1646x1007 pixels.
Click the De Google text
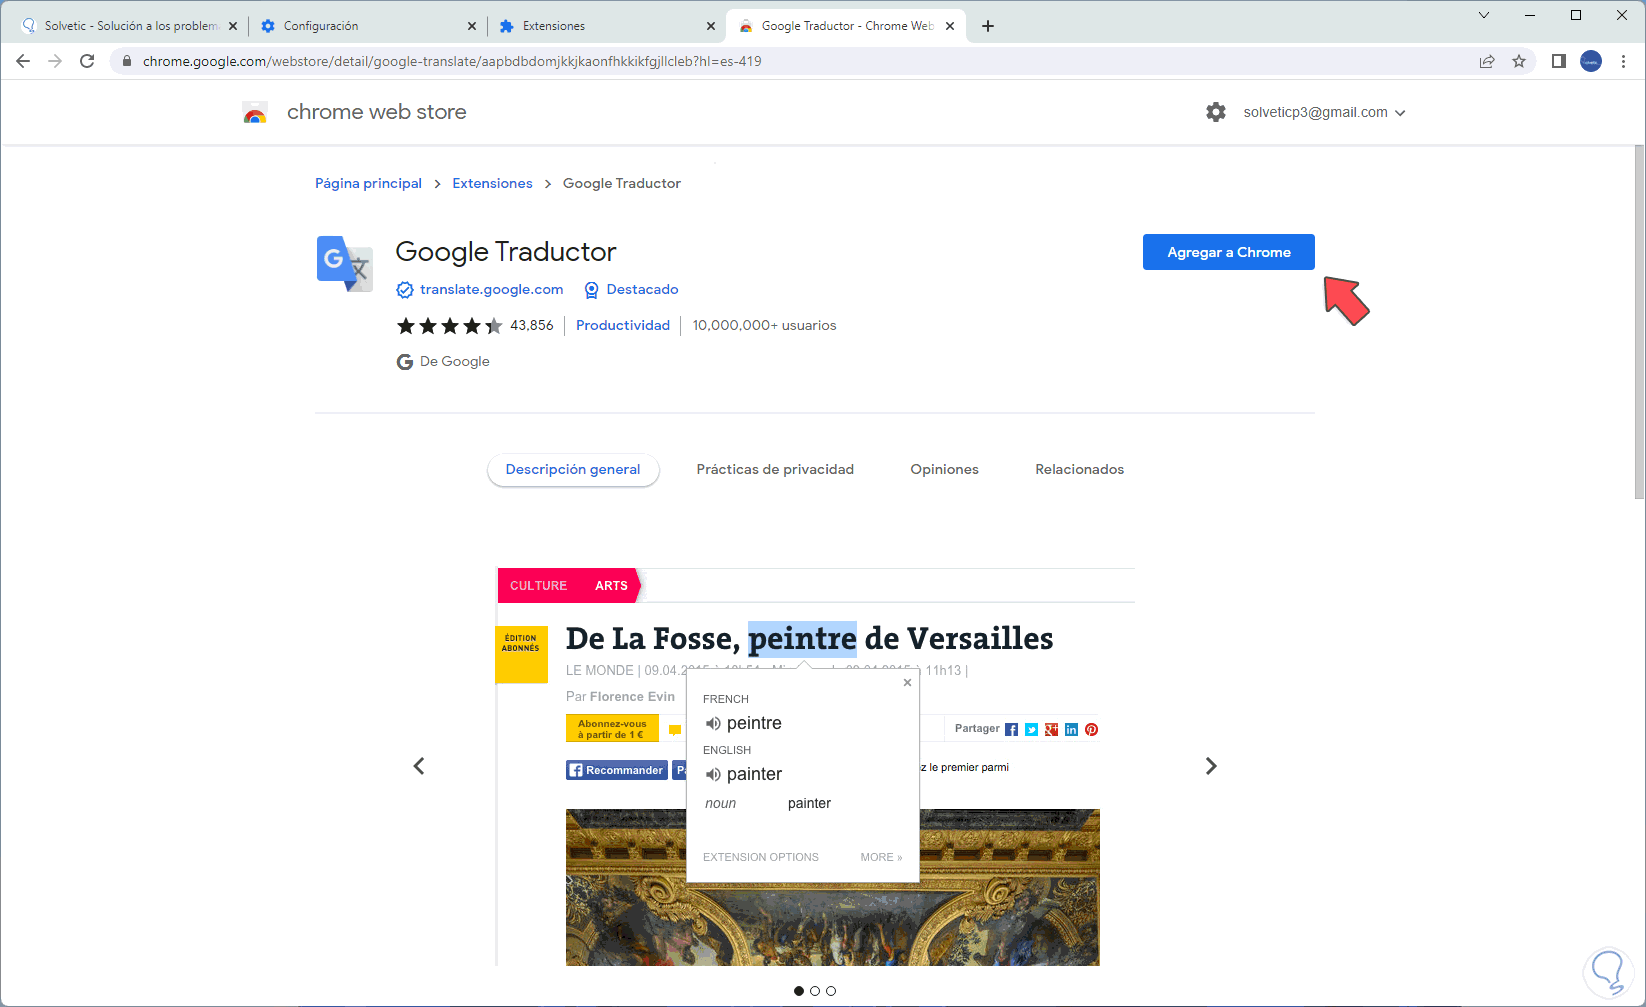coord(455,362)
